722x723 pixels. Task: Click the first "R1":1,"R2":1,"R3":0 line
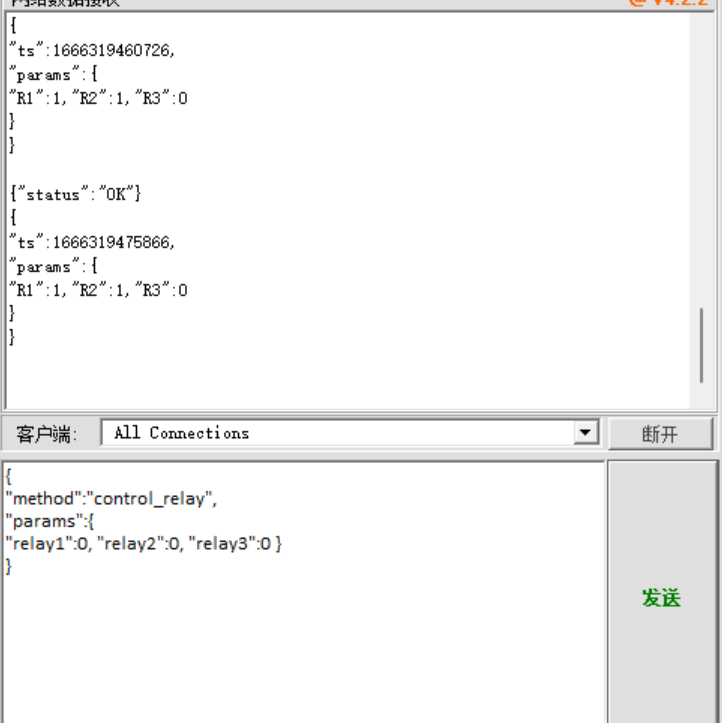coord(98,98)
